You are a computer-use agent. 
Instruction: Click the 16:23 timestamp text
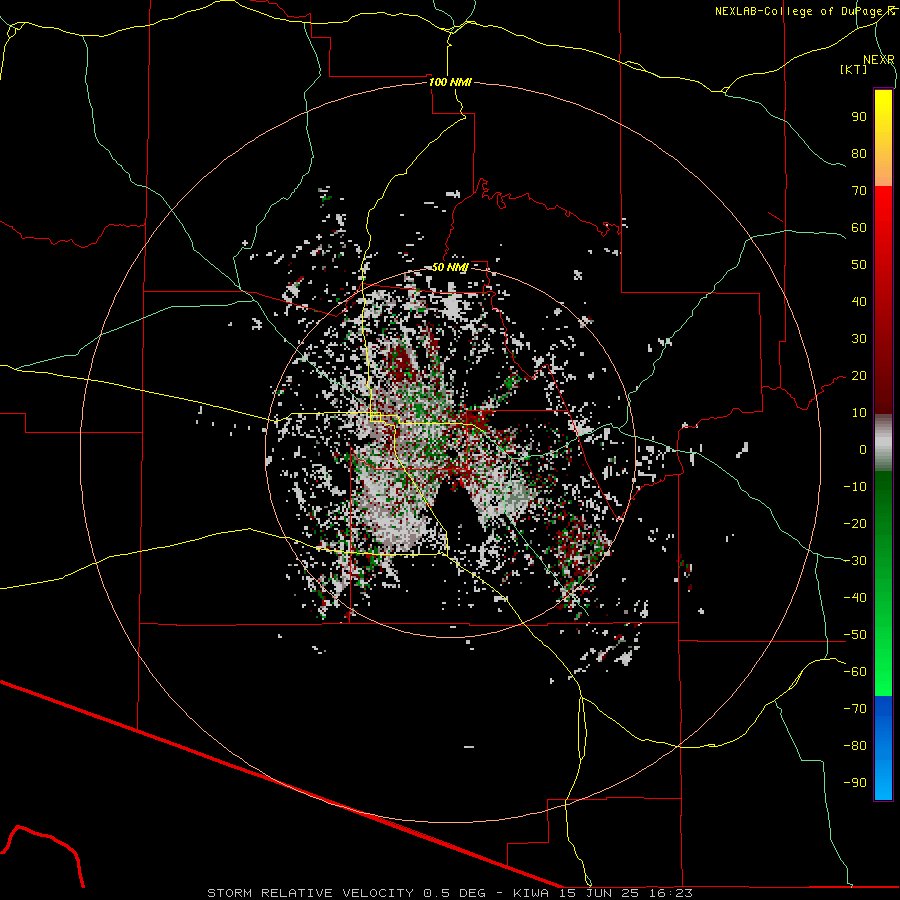671,893
